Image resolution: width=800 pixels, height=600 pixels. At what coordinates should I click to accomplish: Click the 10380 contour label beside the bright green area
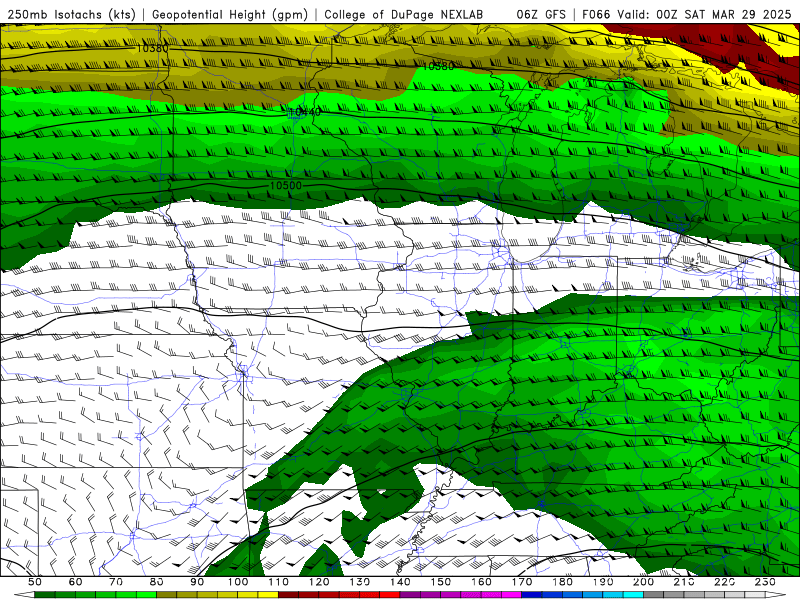coord(438,66)
